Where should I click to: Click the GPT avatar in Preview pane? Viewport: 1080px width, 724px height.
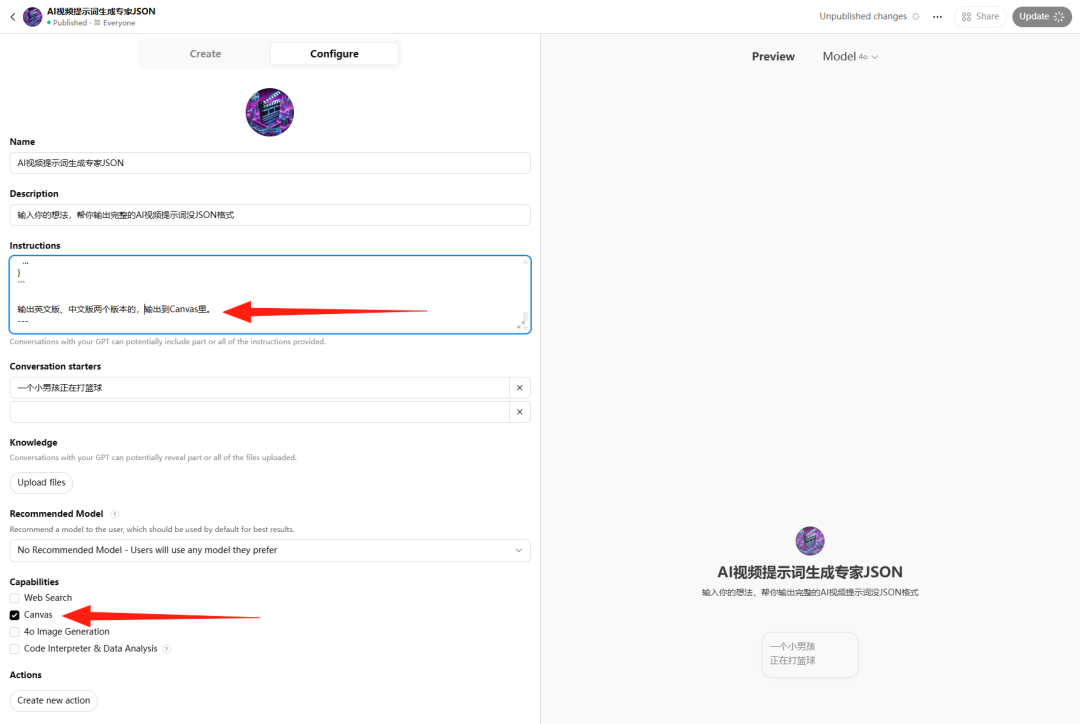click(x=809, y=541)
